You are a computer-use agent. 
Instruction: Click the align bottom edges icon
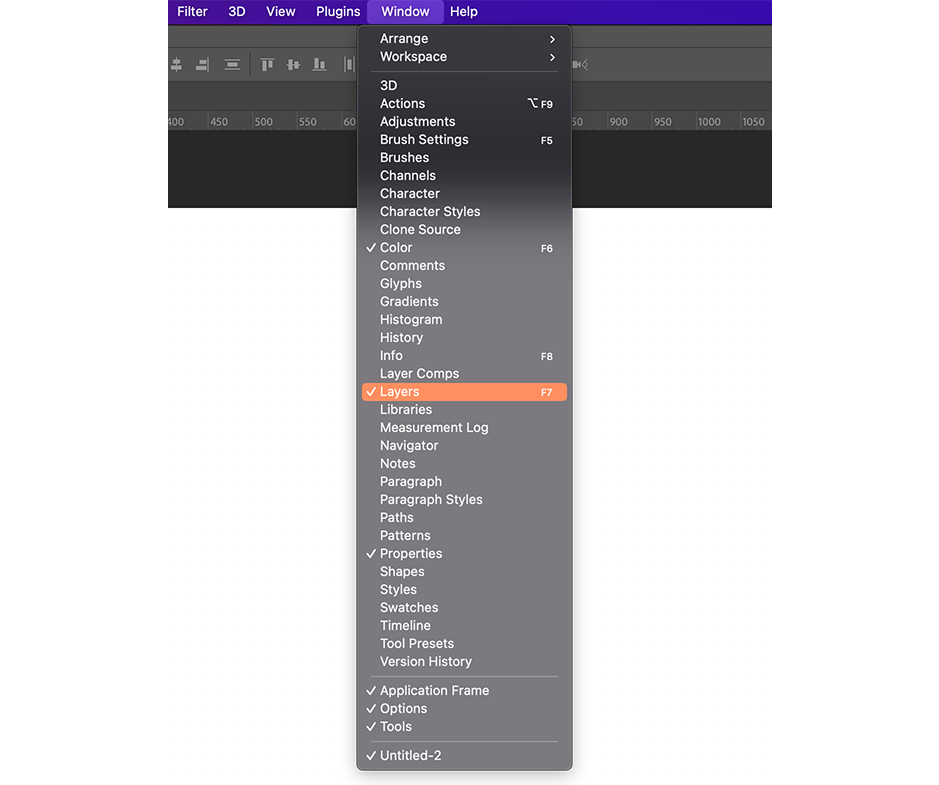click(320, 65)
